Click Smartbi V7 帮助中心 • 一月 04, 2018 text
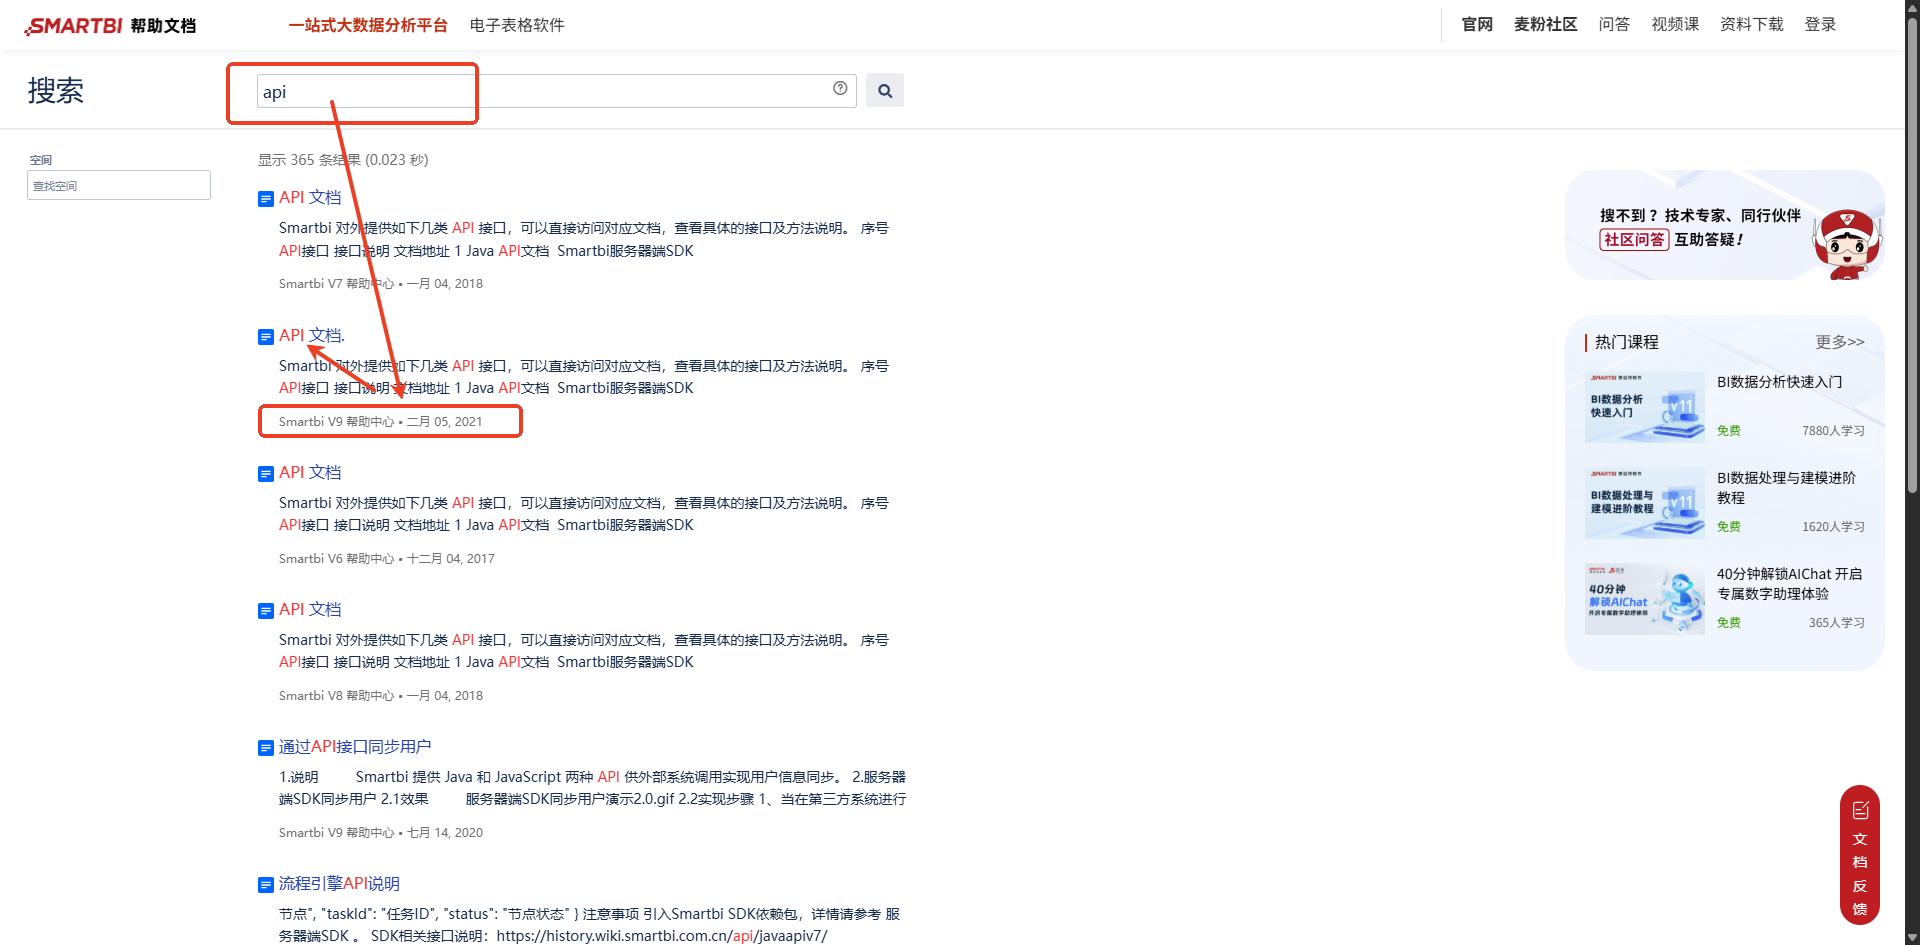1920x945 pixels. (380, 284)
